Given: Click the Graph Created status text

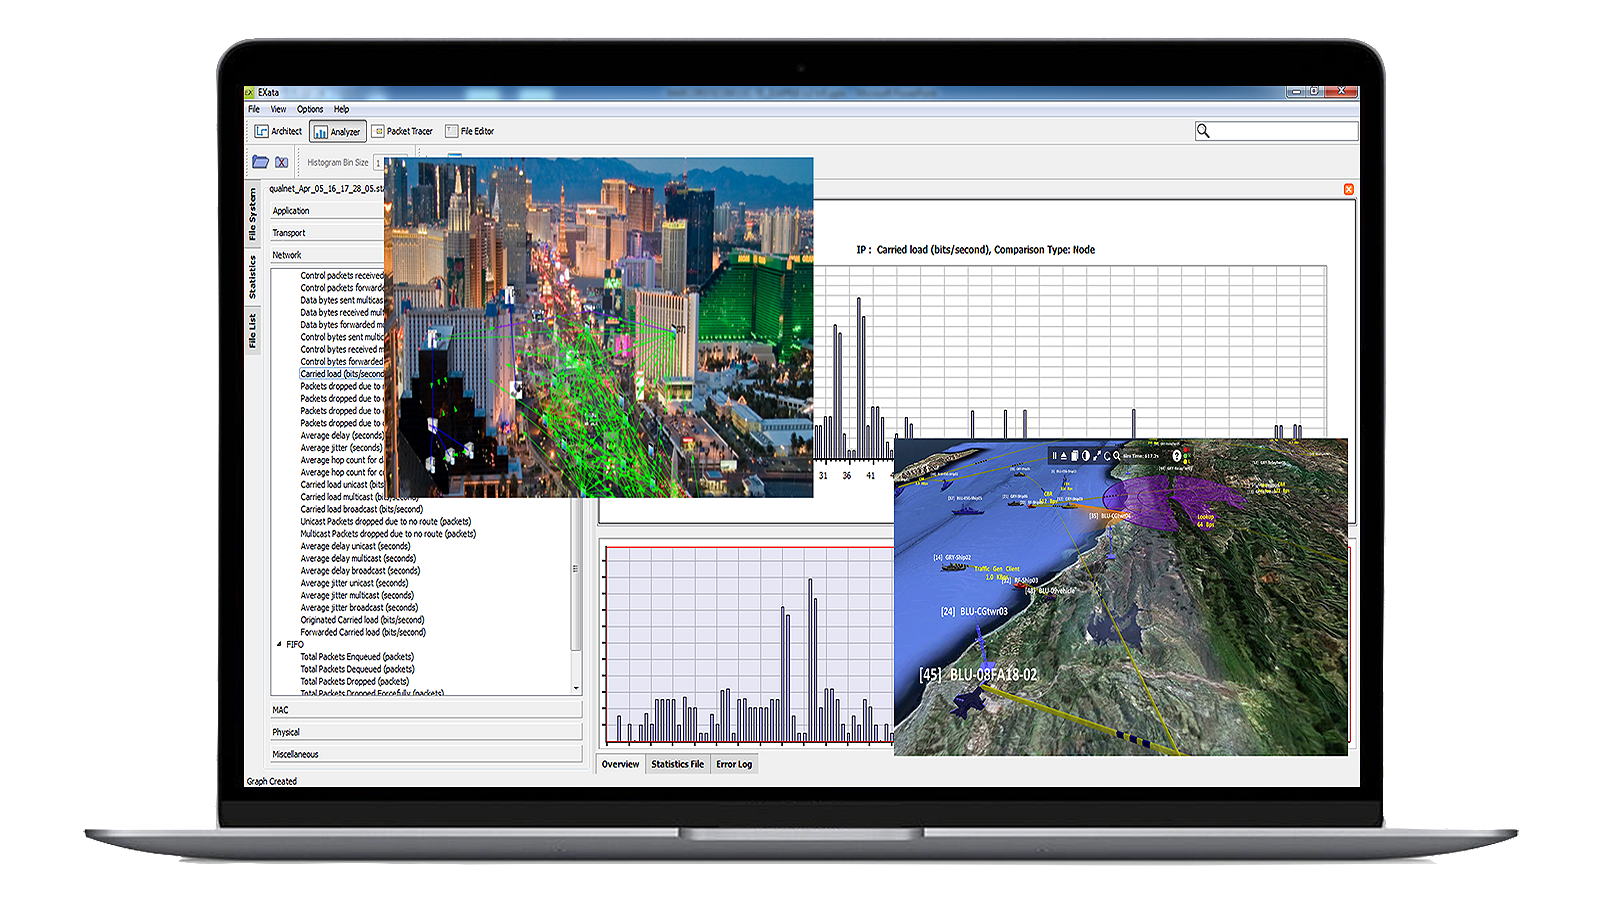Looking at the screenshot, I should (272, 781).
